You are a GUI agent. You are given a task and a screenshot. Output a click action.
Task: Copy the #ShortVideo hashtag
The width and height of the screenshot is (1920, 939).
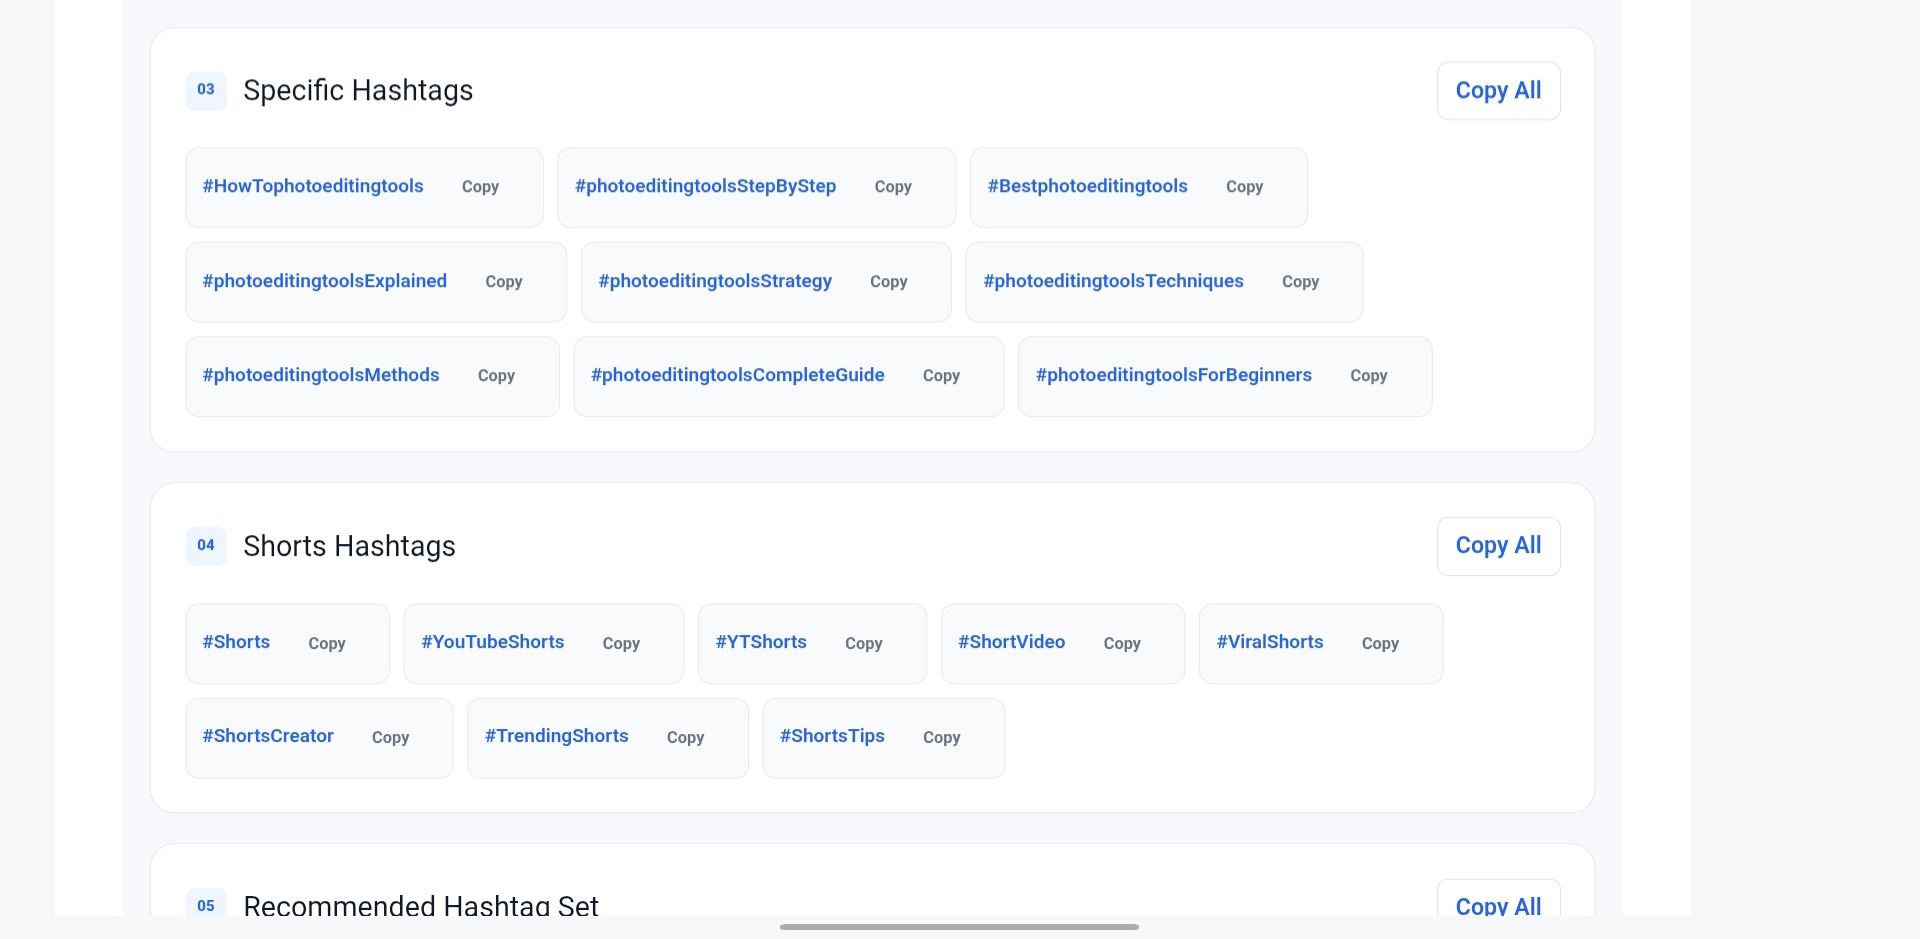click(x=1122, y=644)
